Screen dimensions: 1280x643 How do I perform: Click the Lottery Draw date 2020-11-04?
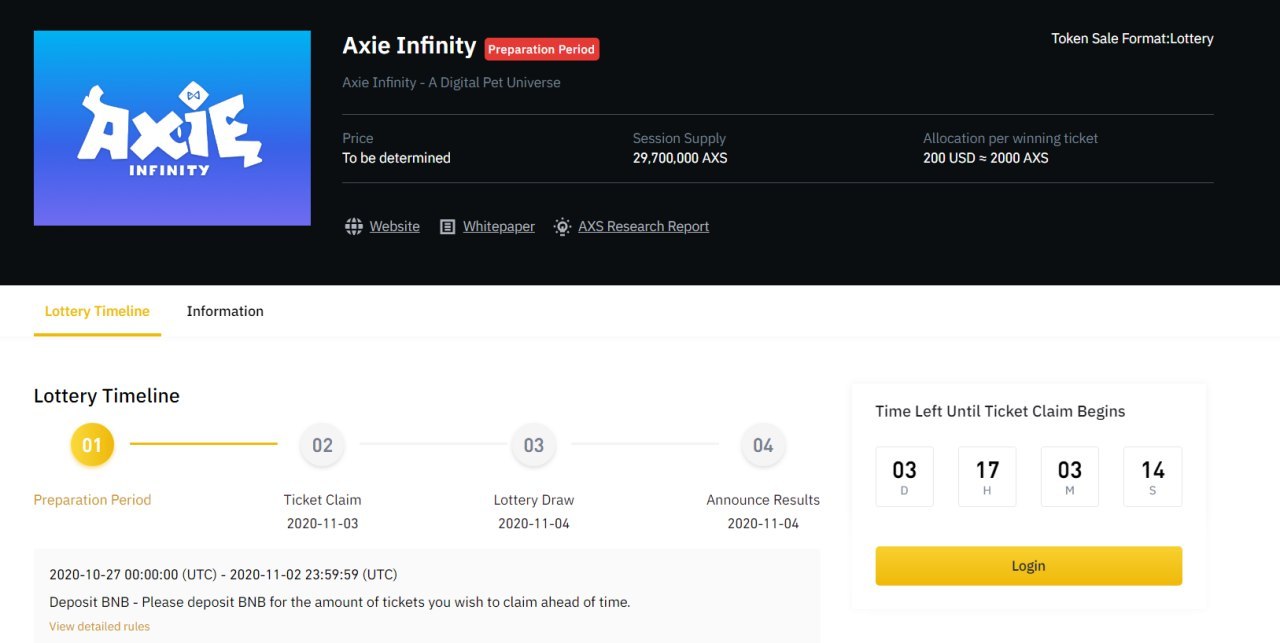(x=534, y=523)
